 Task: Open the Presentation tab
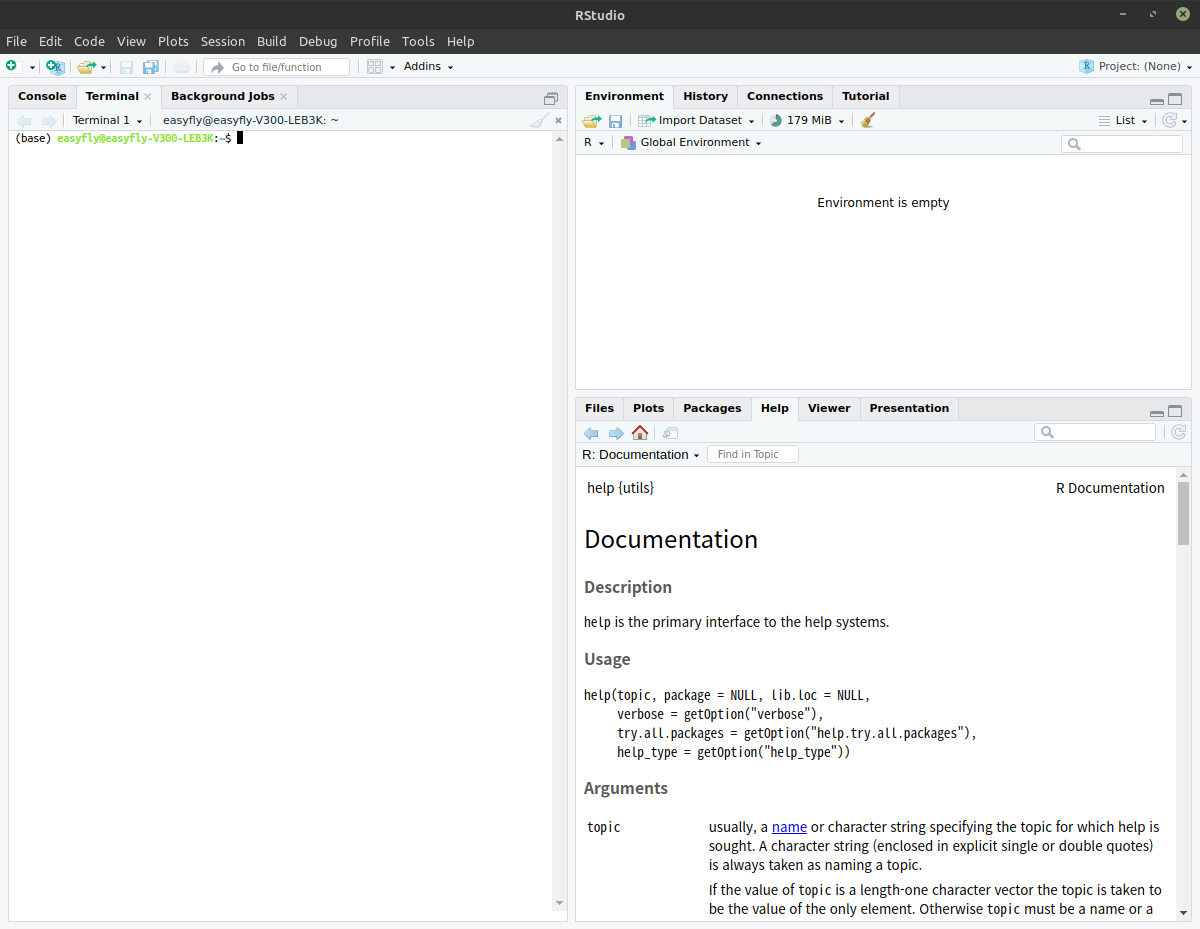(x=909, y=408)
